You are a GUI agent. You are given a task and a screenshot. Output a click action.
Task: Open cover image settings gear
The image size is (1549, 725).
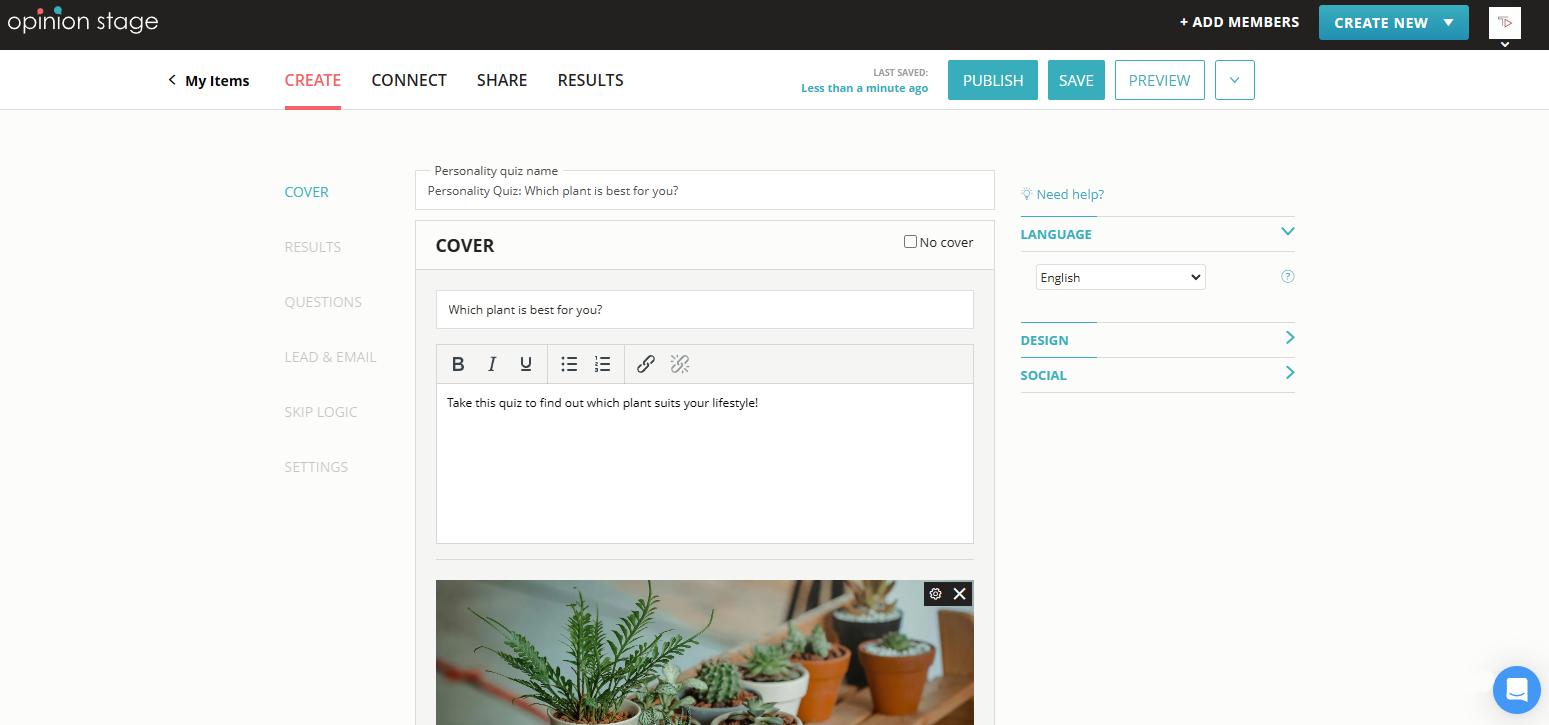936,594
